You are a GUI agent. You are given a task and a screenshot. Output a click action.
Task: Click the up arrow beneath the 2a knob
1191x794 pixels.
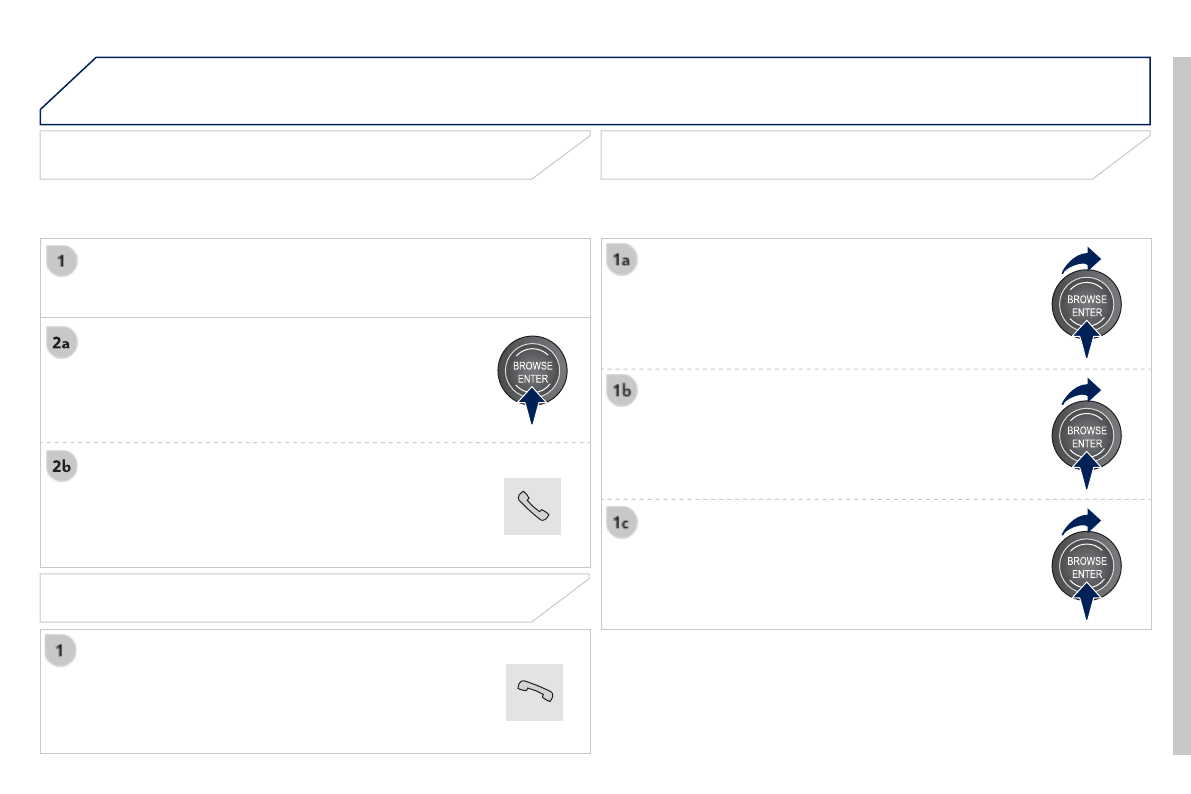[533, 406]
